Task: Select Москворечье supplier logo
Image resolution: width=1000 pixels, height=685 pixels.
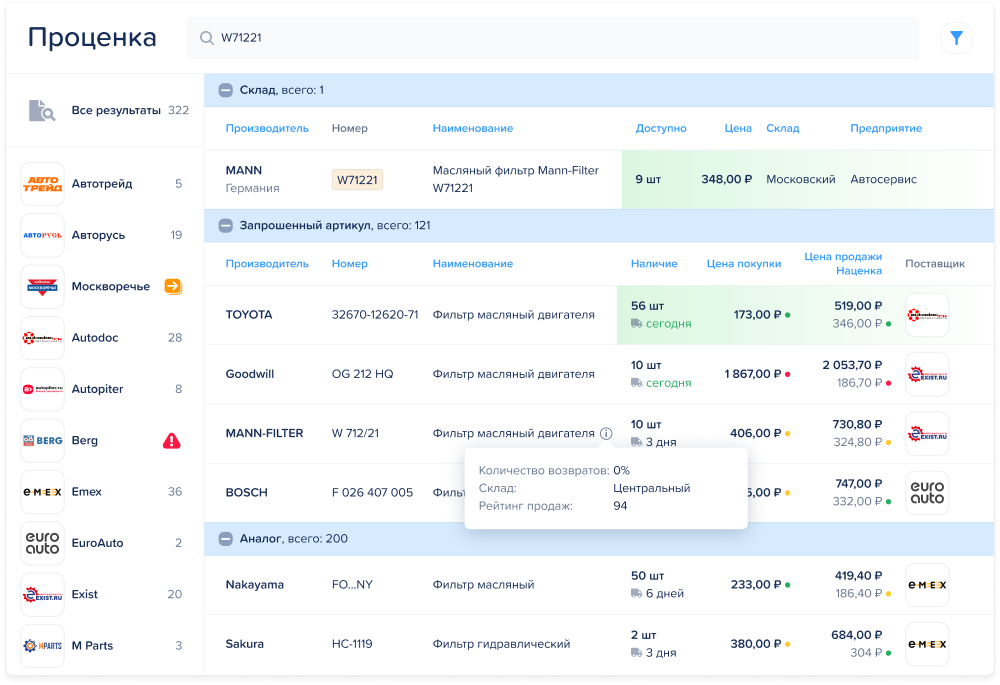Action: (x=43, y=286)
